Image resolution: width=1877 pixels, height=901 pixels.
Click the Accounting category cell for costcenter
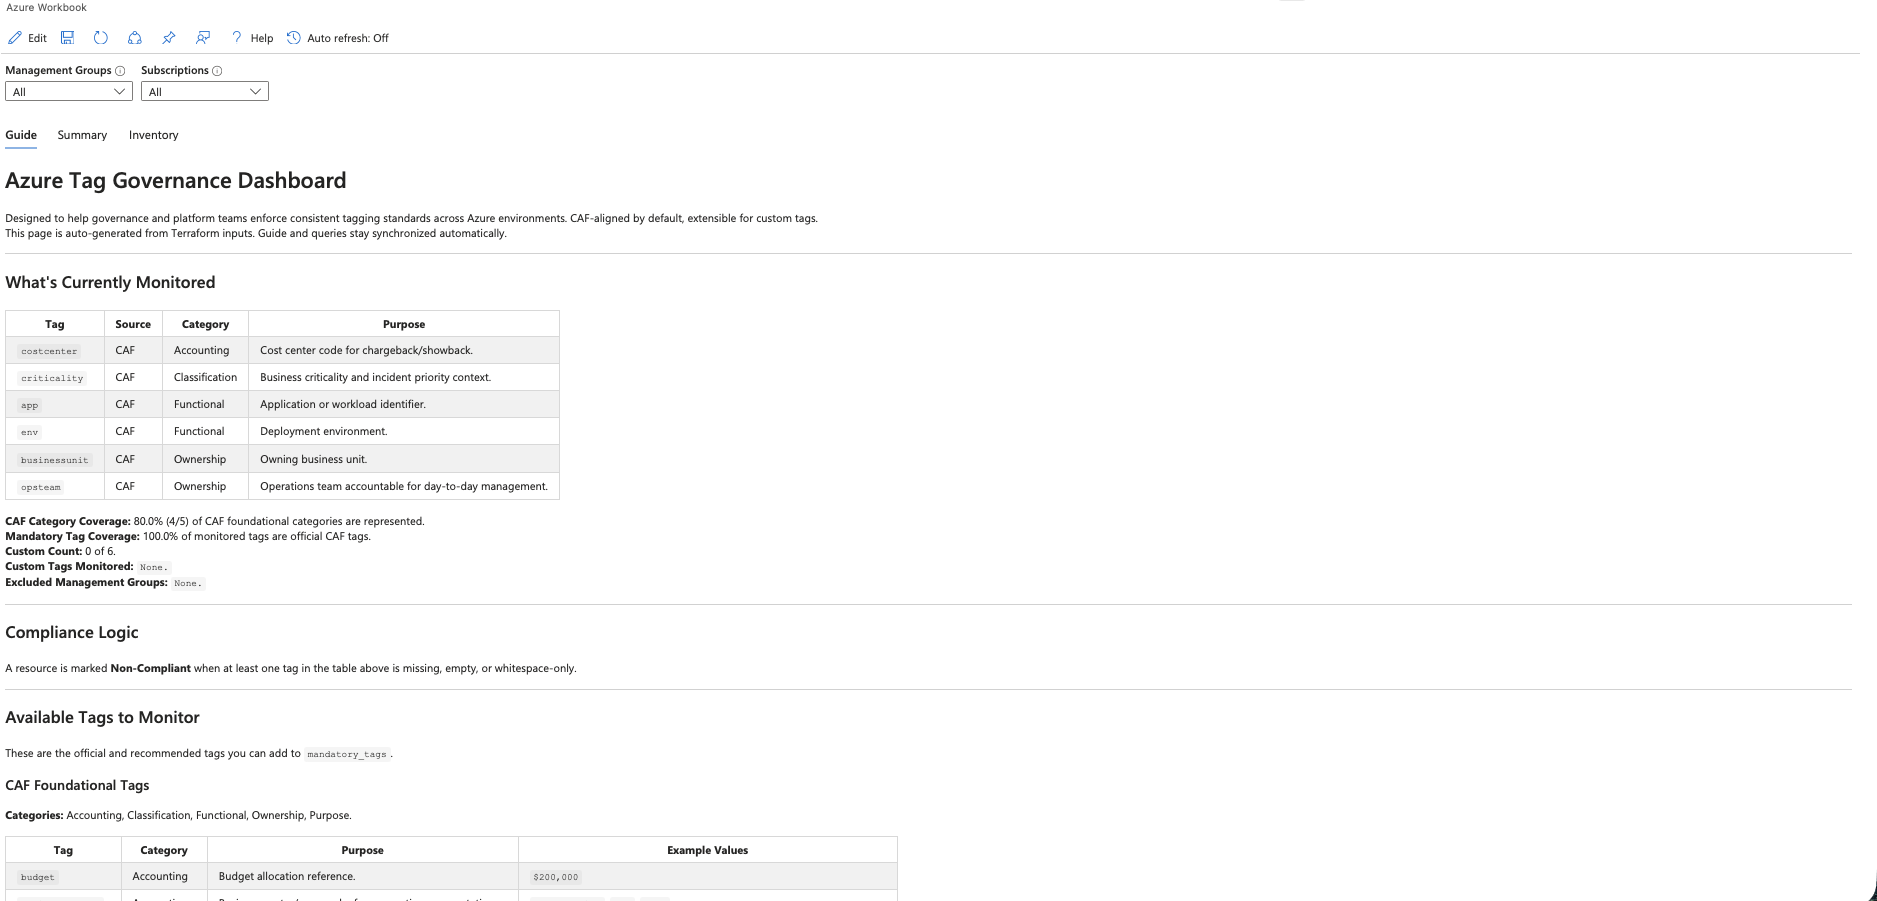pos(205,351)
